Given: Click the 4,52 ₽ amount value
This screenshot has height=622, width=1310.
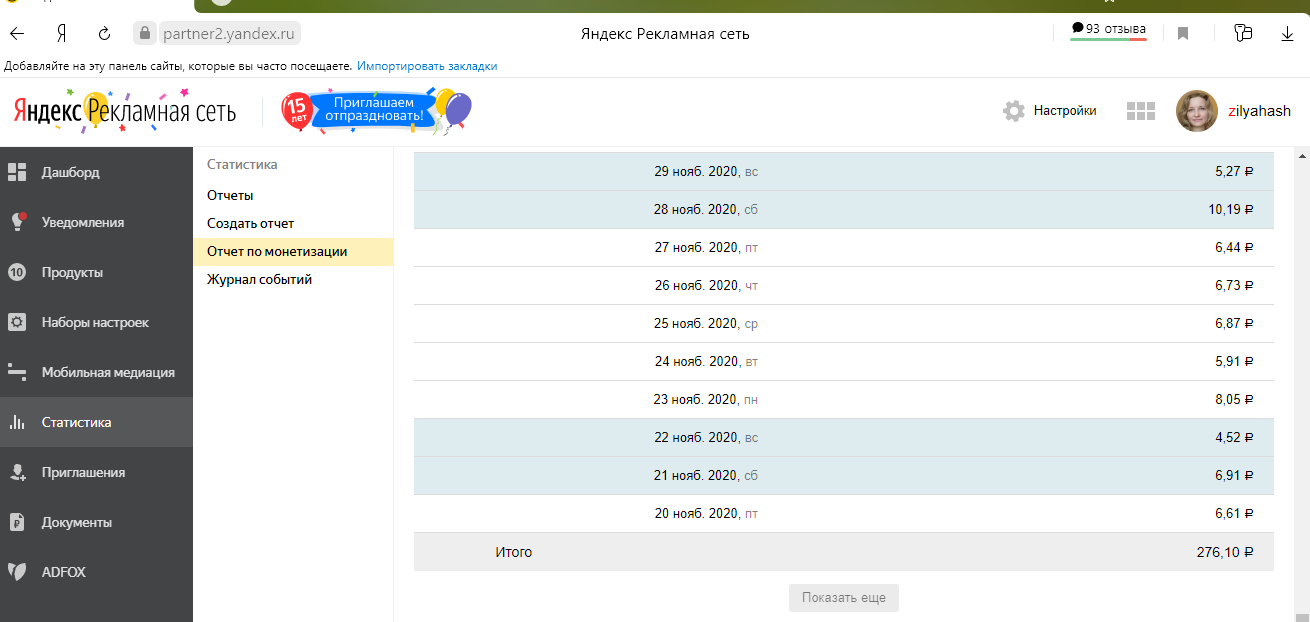Looking at the screenshot, I should pos(1234,438).
